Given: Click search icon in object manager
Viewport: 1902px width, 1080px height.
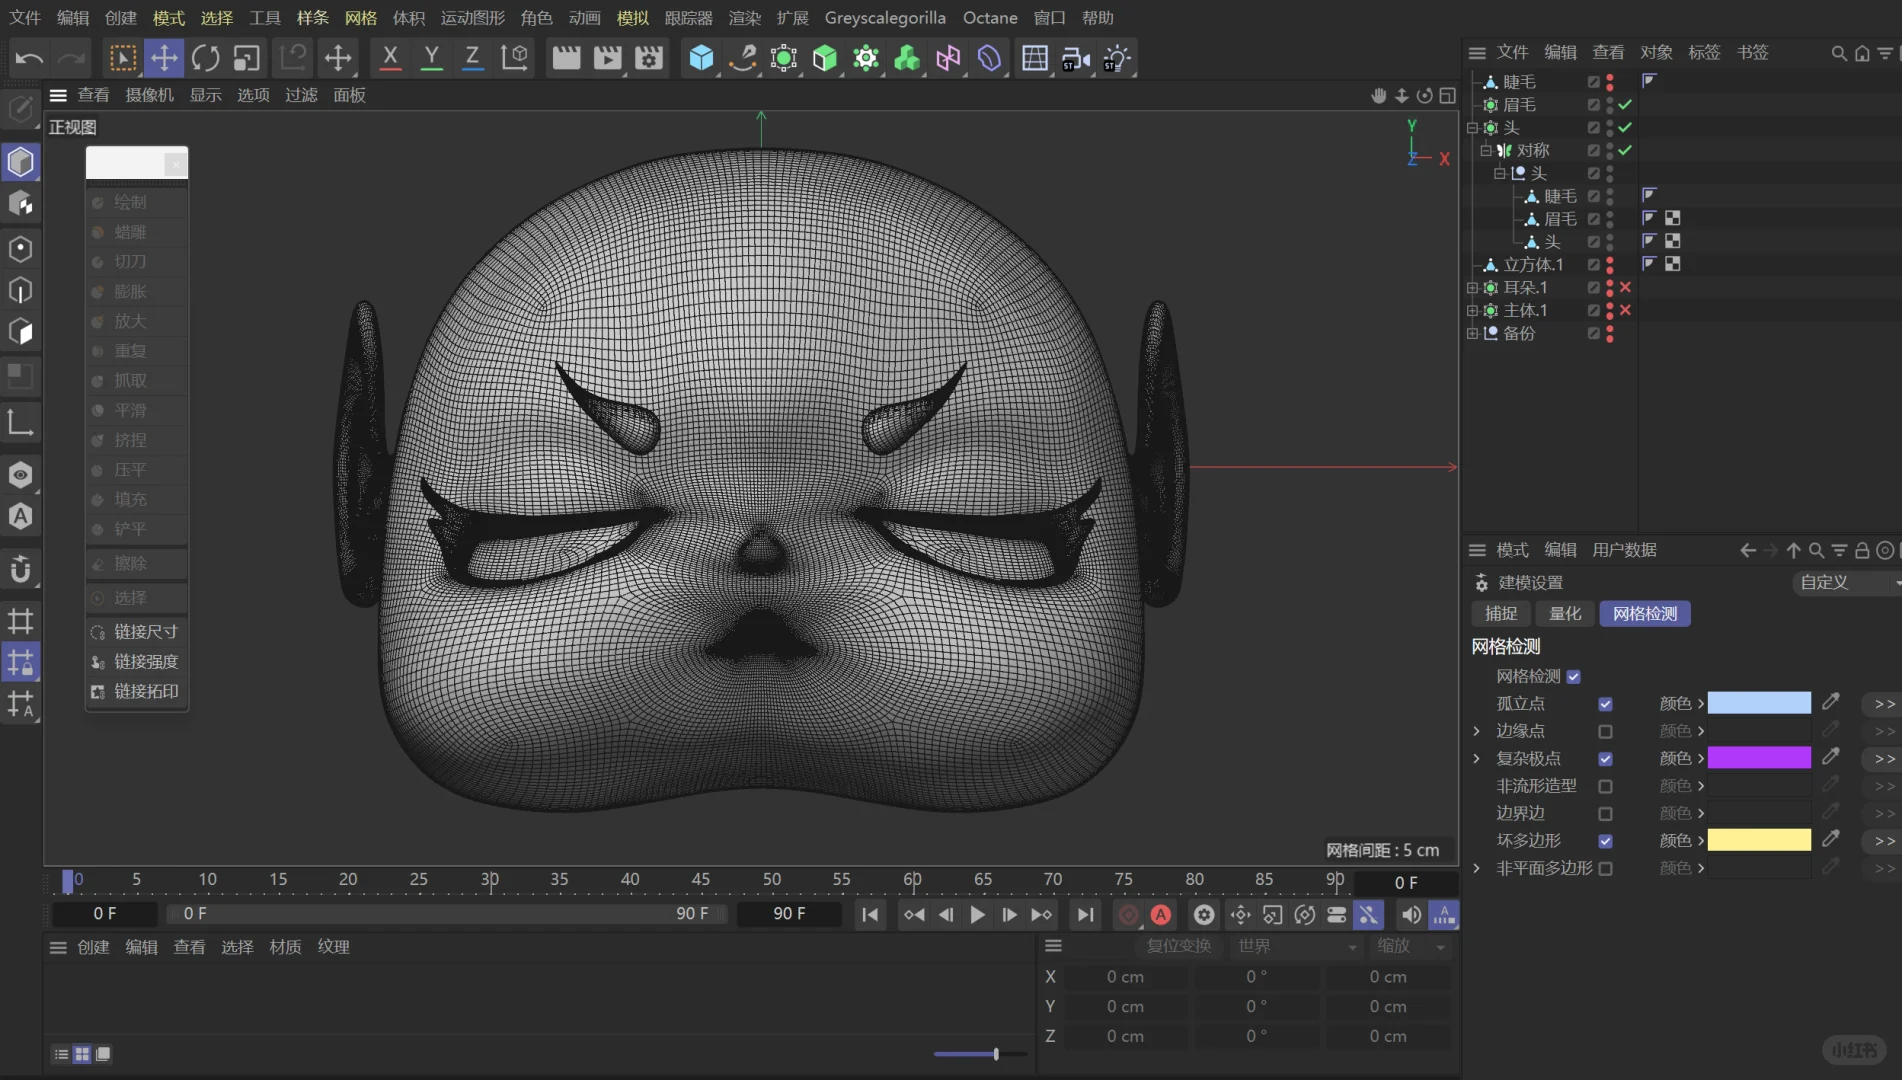Looking at the screenshot, I should click(1838, 53).
